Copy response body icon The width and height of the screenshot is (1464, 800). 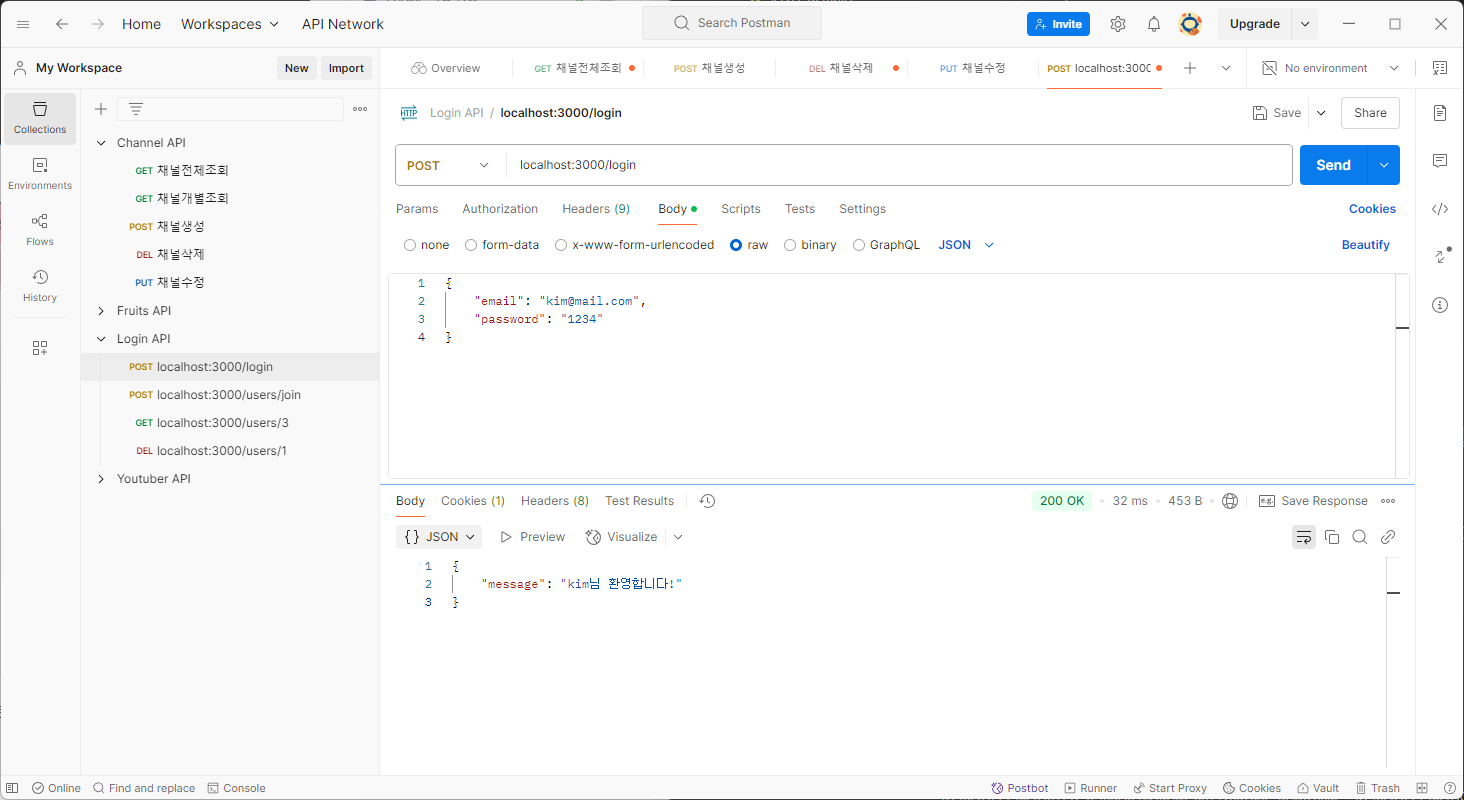[x=1332, y=537]
